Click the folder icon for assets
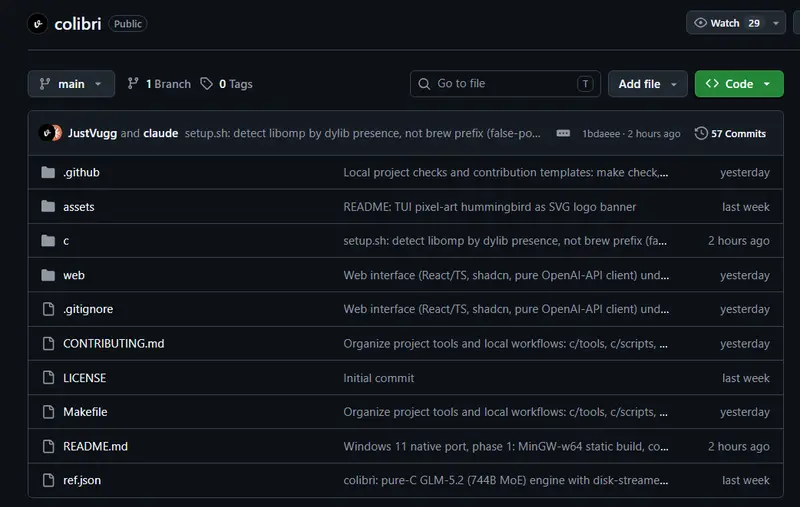 pos(48,207)
